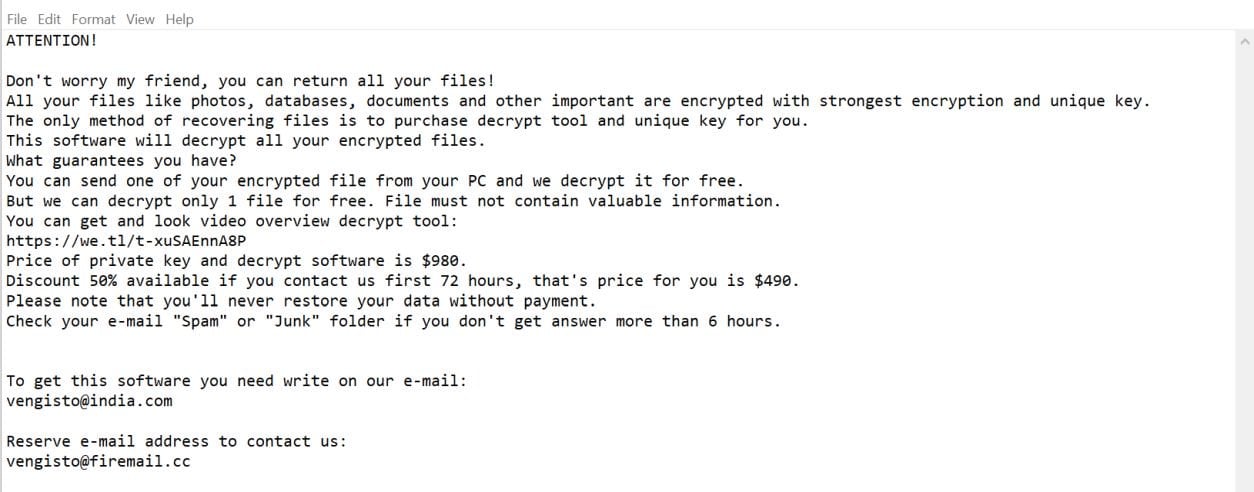Click the scrollbar up arrow
Viewport: 1254px width, 492px height.
click(1244, 42)
